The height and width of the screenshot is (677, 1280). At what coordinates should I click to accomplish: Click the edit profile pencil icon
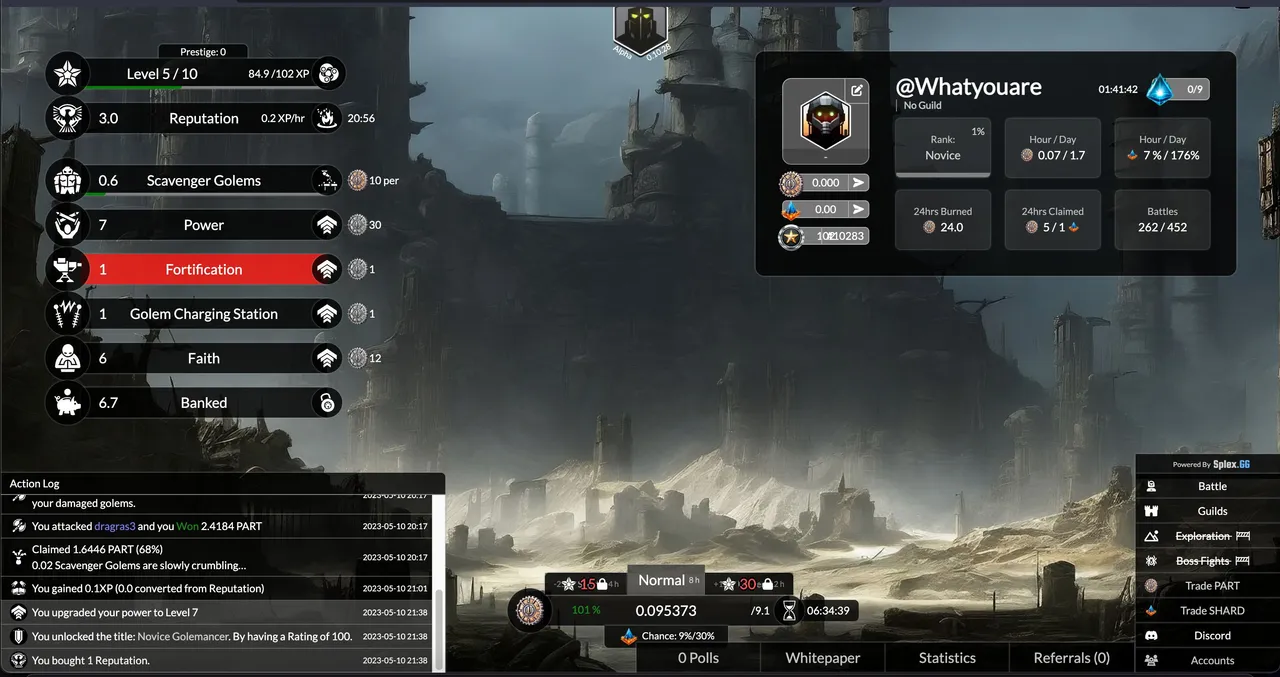(857, 90)
